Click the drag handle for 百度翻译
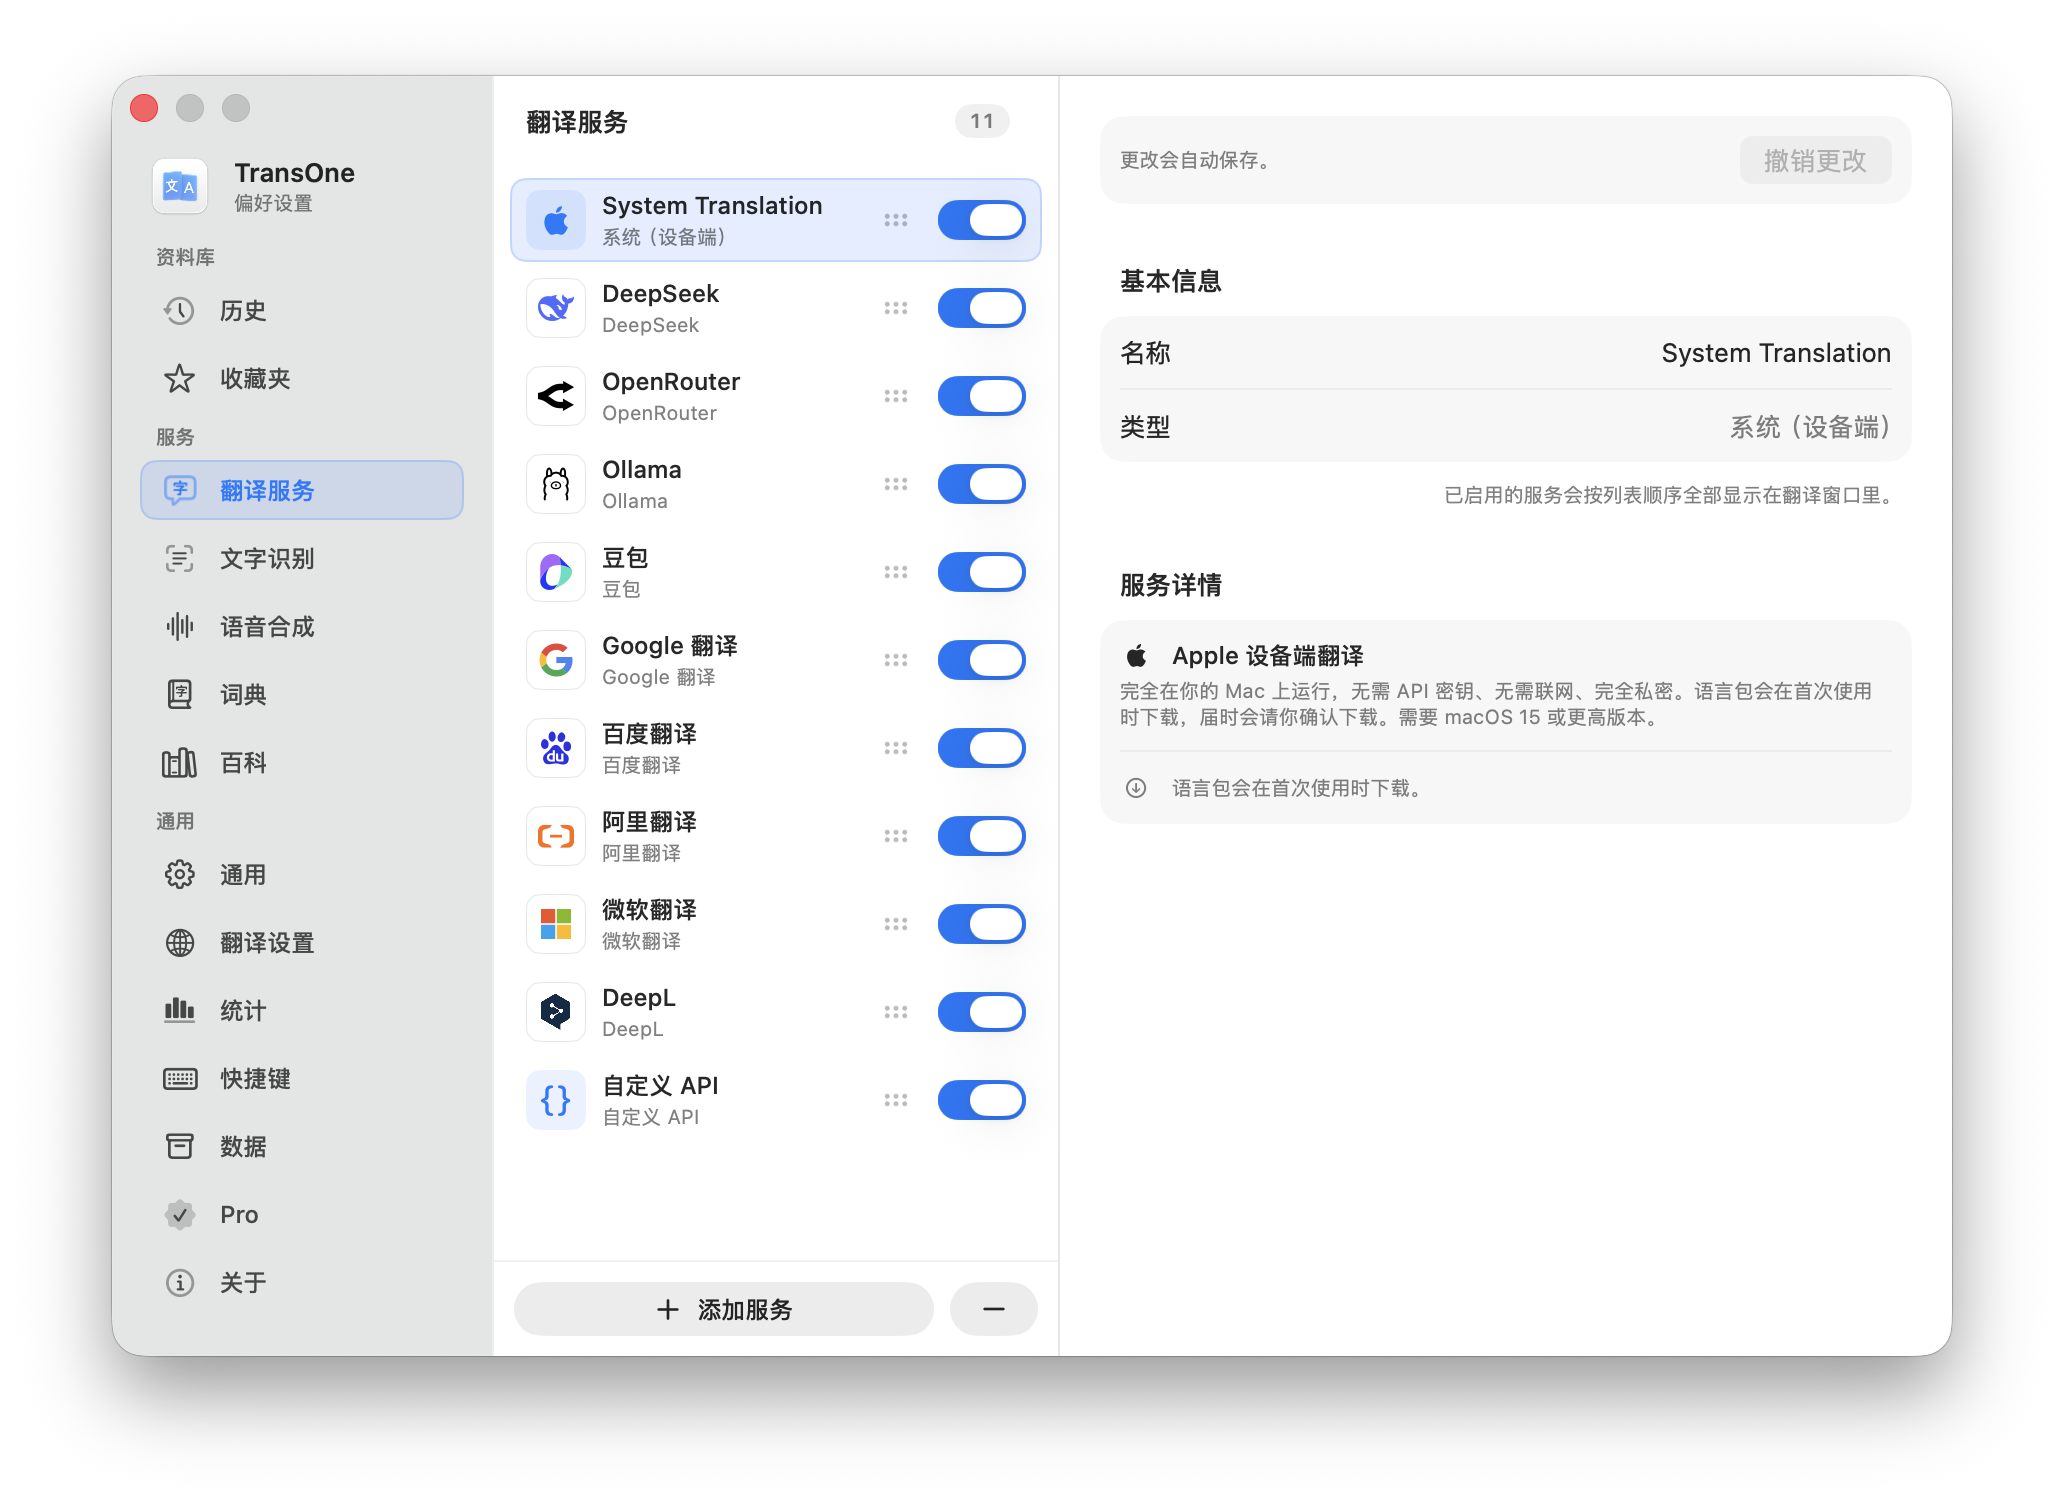 (x=896, y=748)
